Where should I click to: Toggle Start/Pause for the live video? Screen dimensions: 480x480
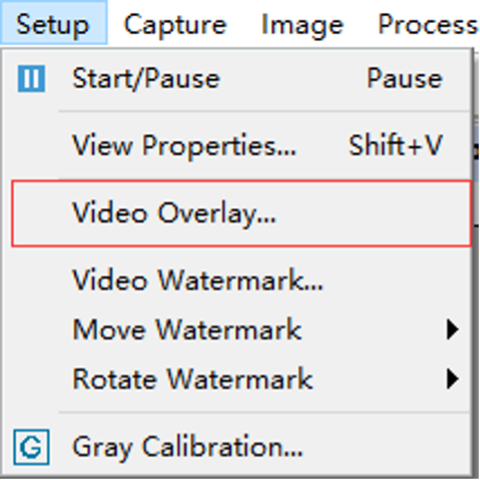(x=237, y=79)
